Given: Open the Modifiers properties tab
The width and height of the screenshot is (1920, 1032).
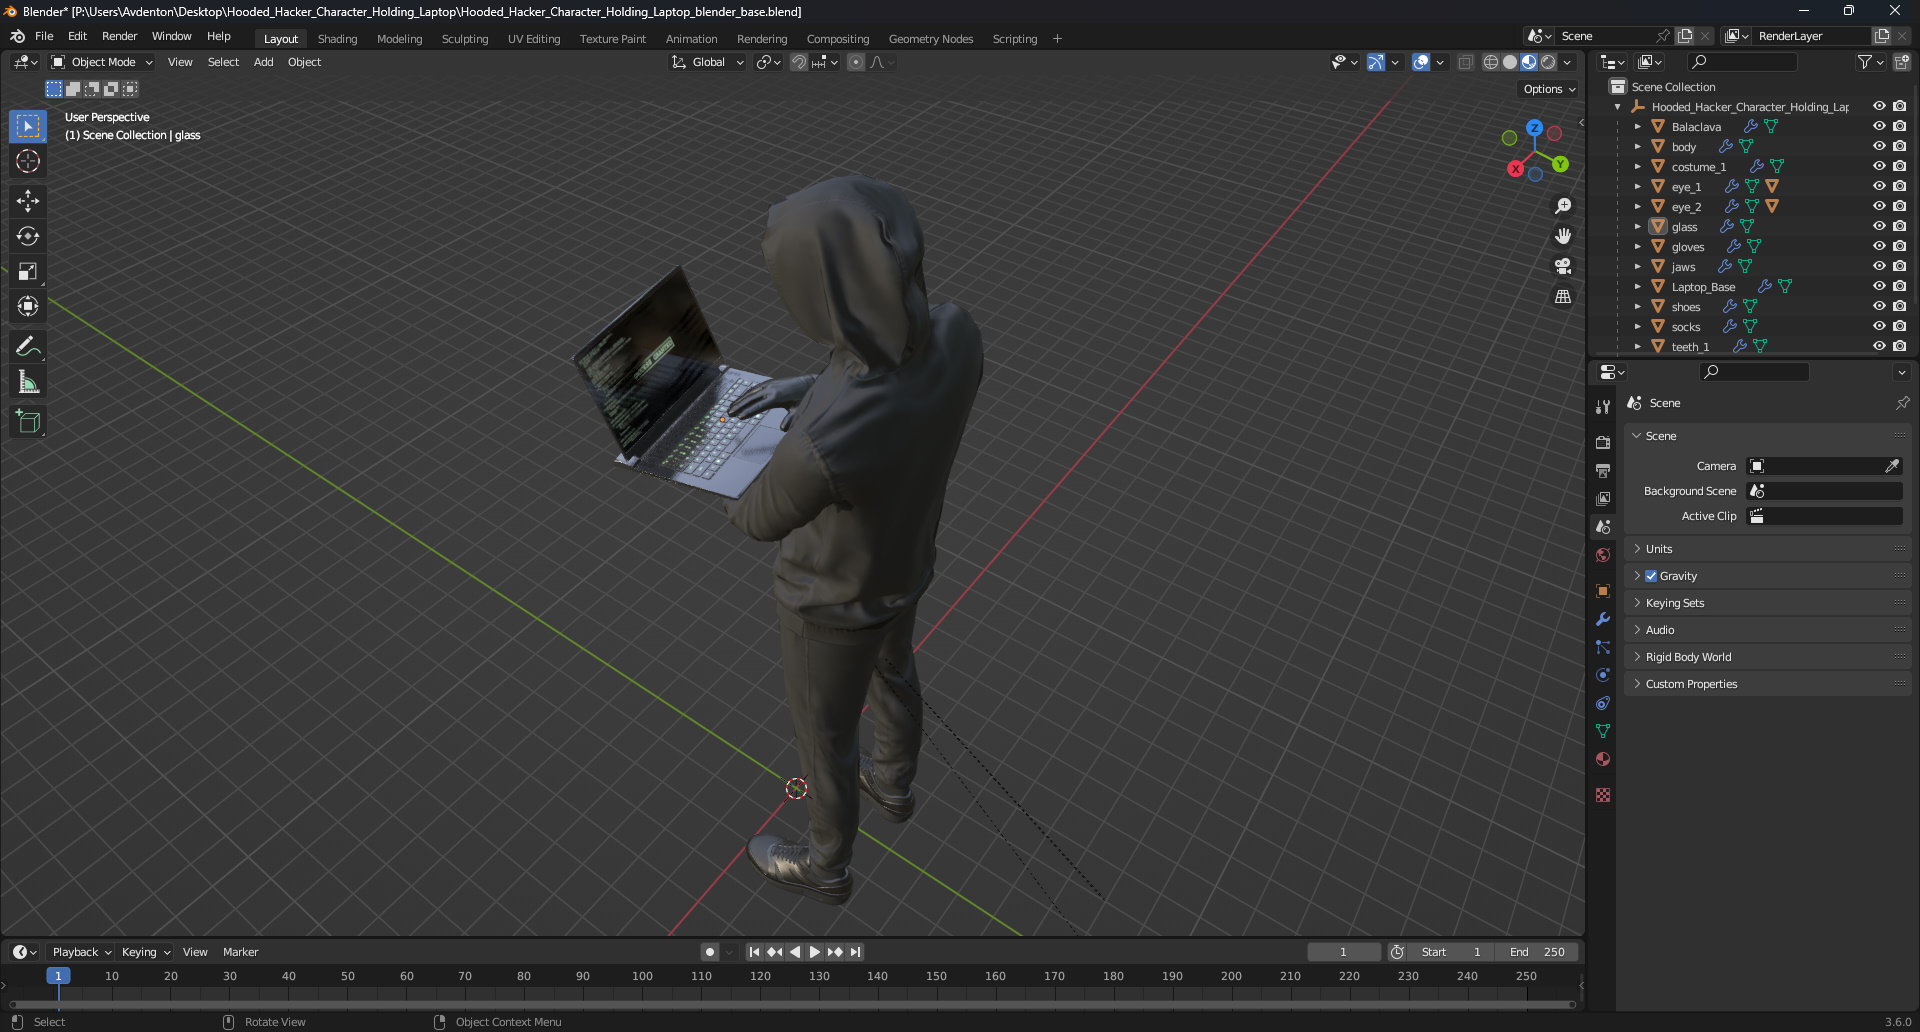Looking at the screenshot, I should [x=1603, y=619].
